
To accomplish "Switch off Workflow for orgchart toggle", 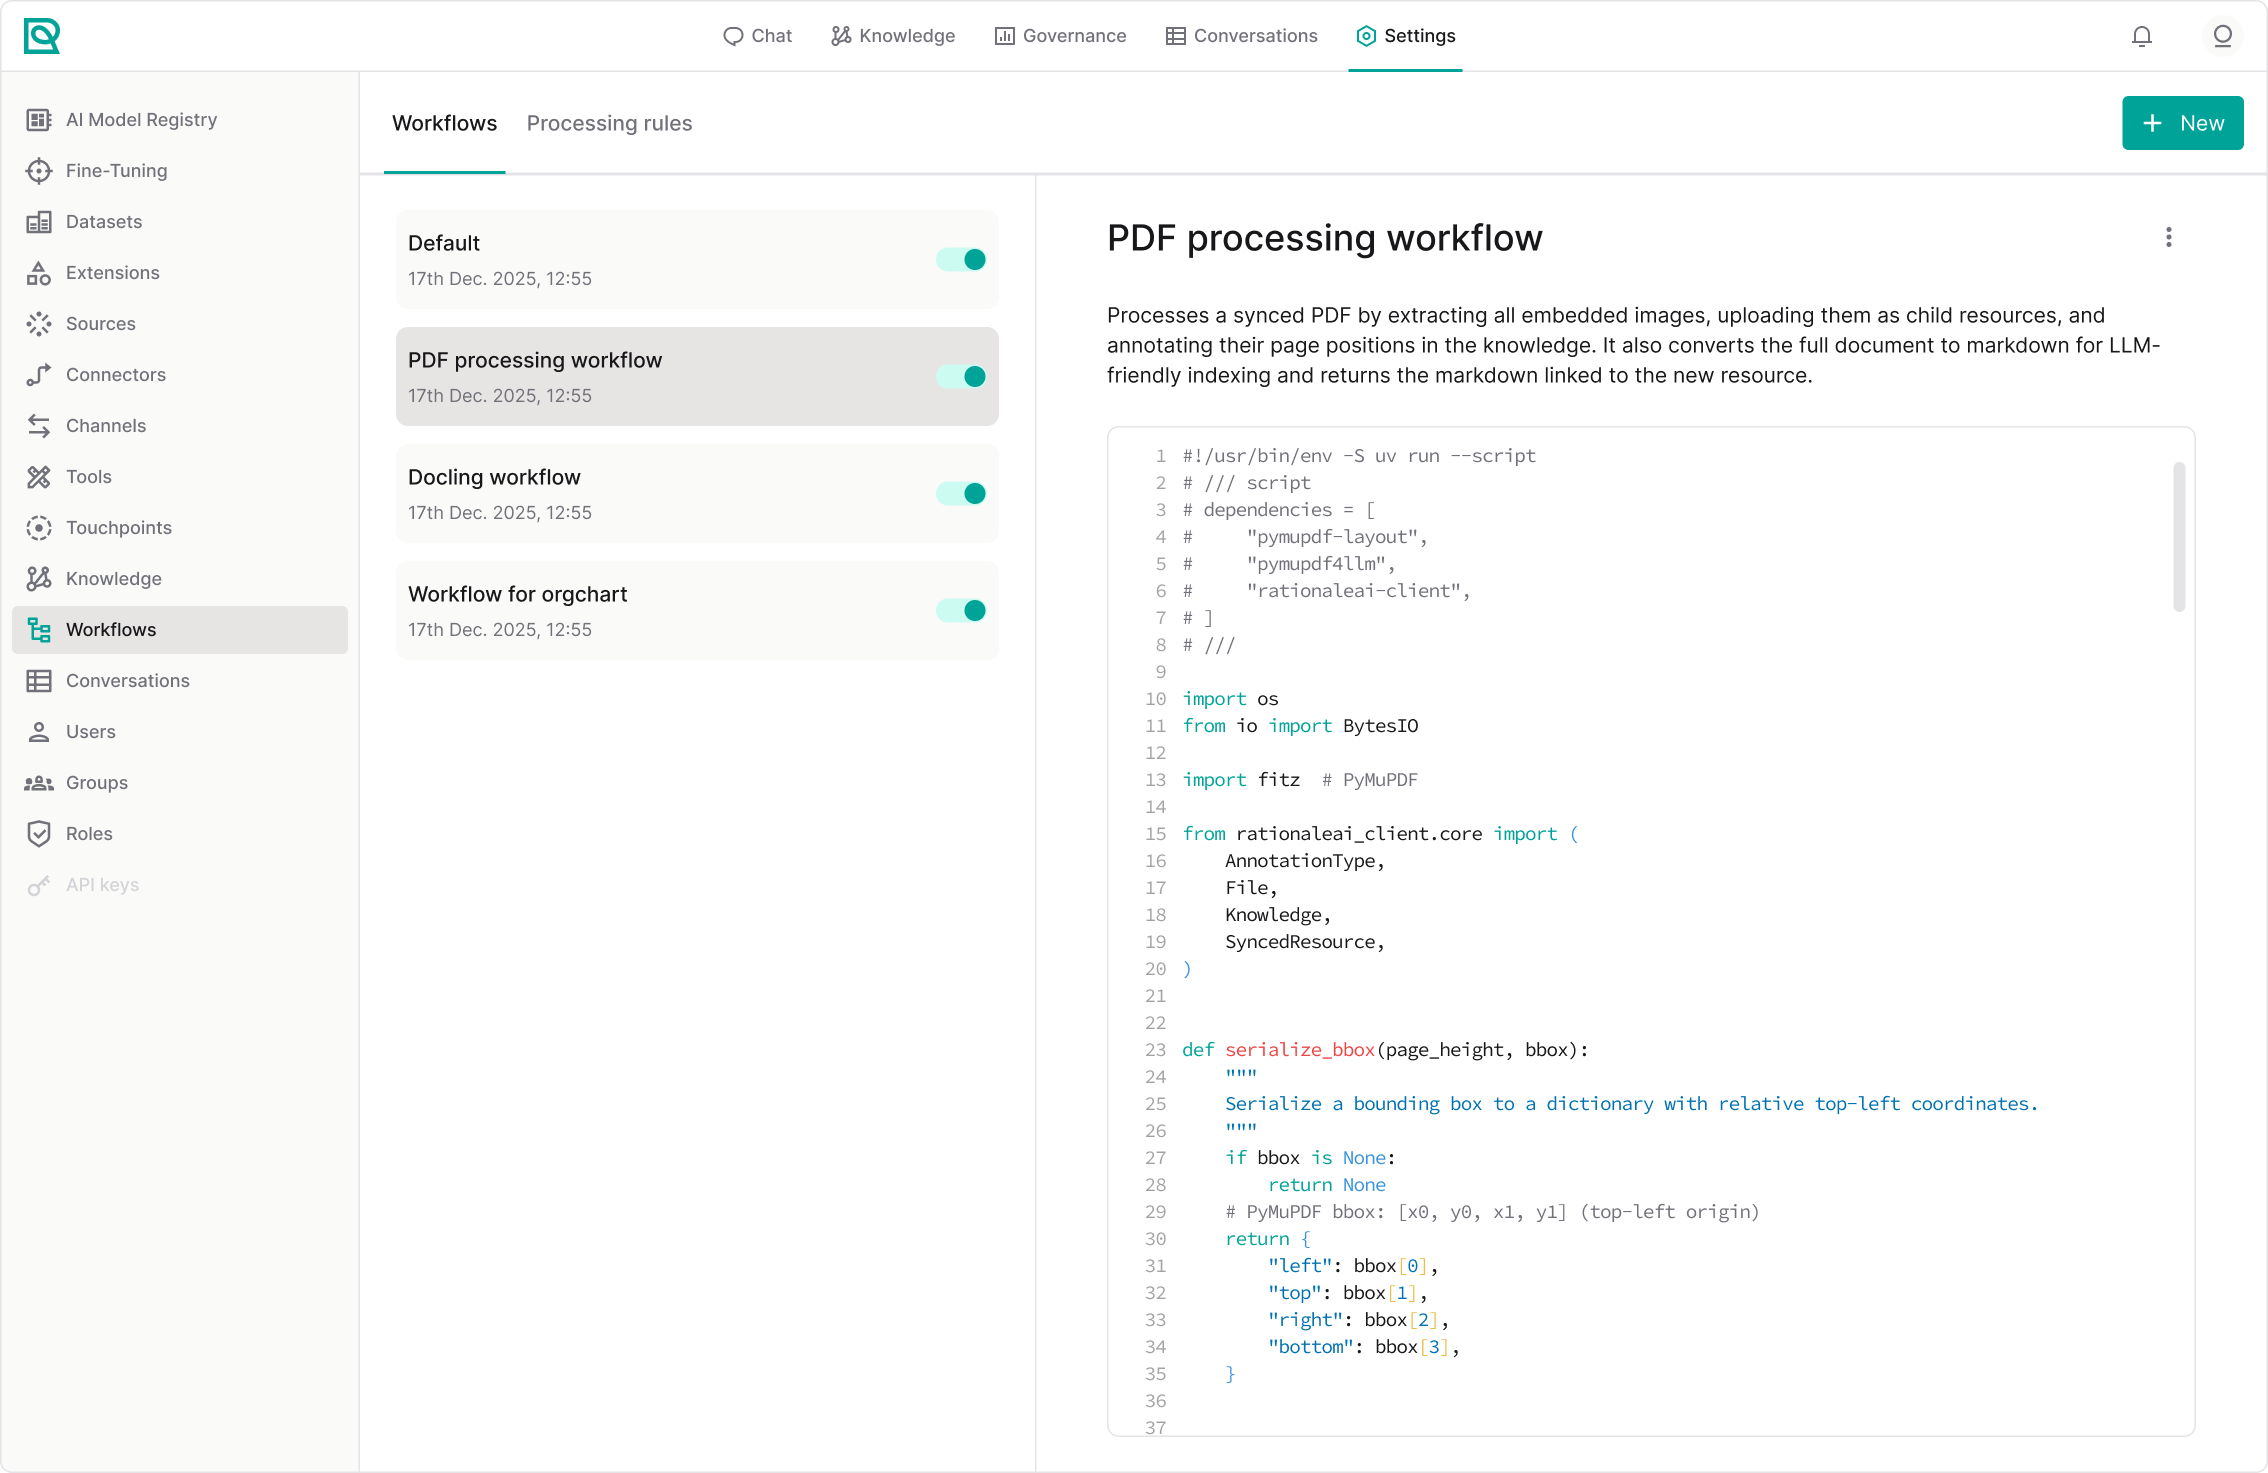I will coord(961,611).
